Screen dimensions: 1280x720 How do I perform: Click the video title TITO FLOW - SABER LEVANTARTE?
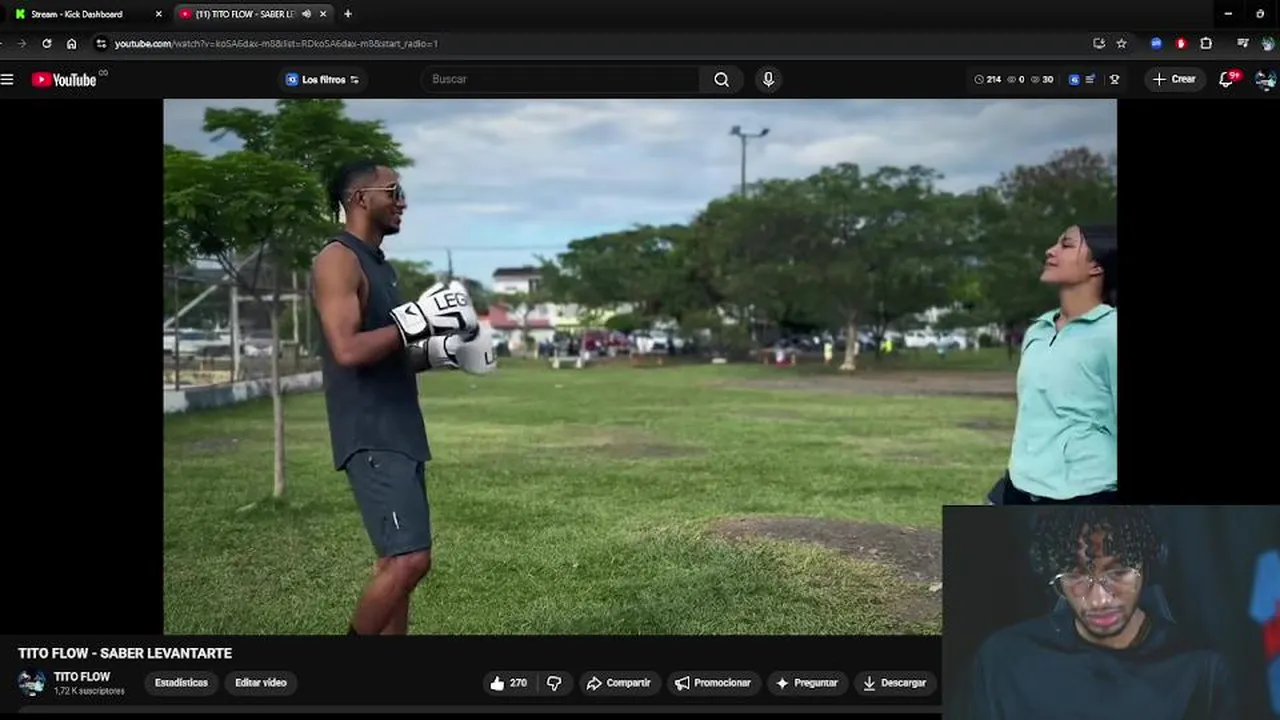pos(125,653)
